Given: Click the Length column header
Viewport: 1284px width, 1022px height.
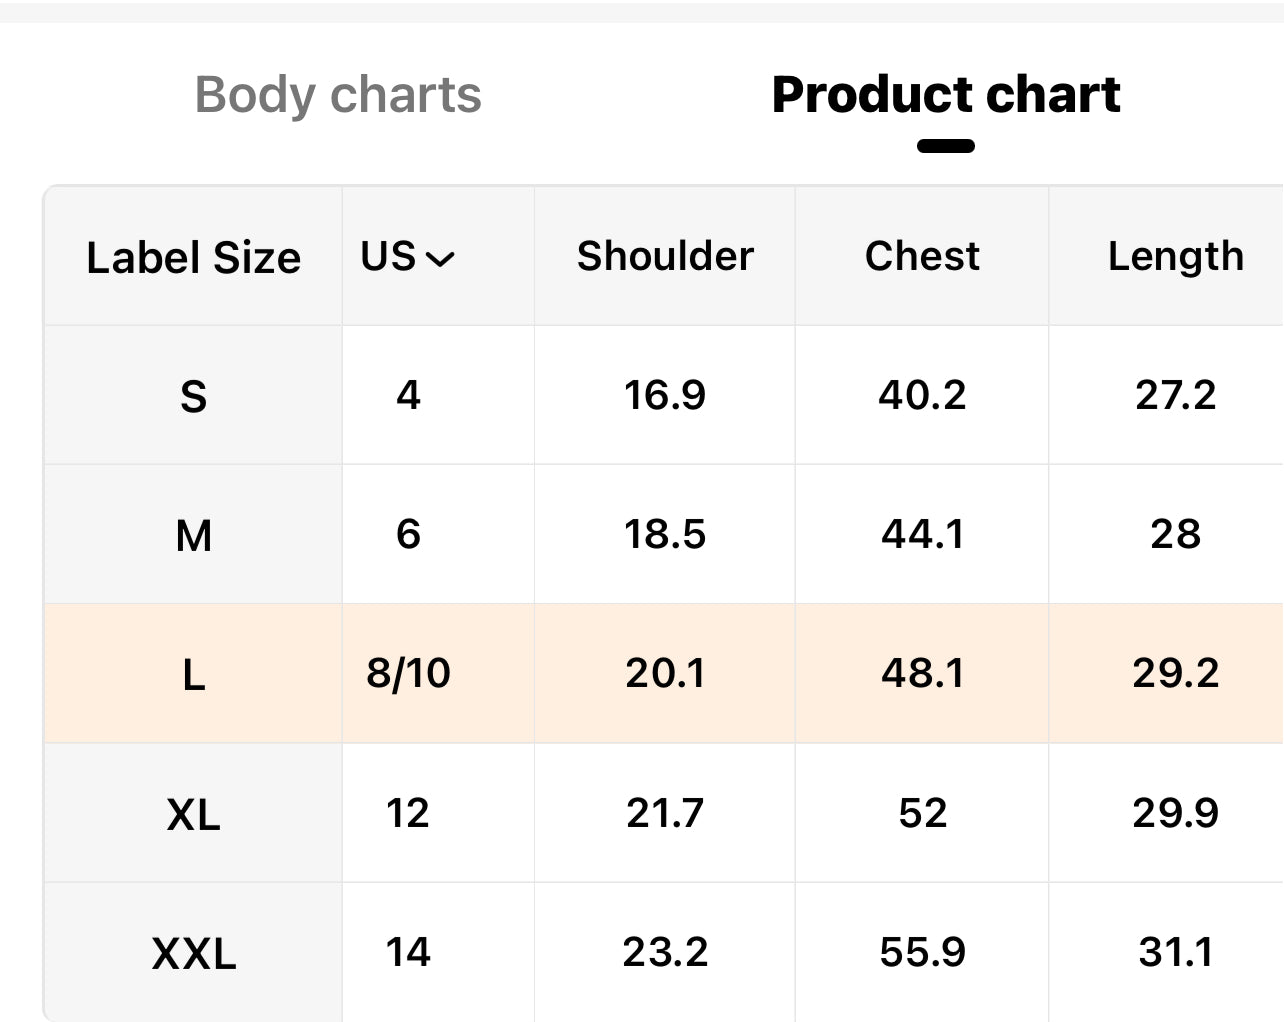Looking at the screenshot, I should coord(1175,257).
